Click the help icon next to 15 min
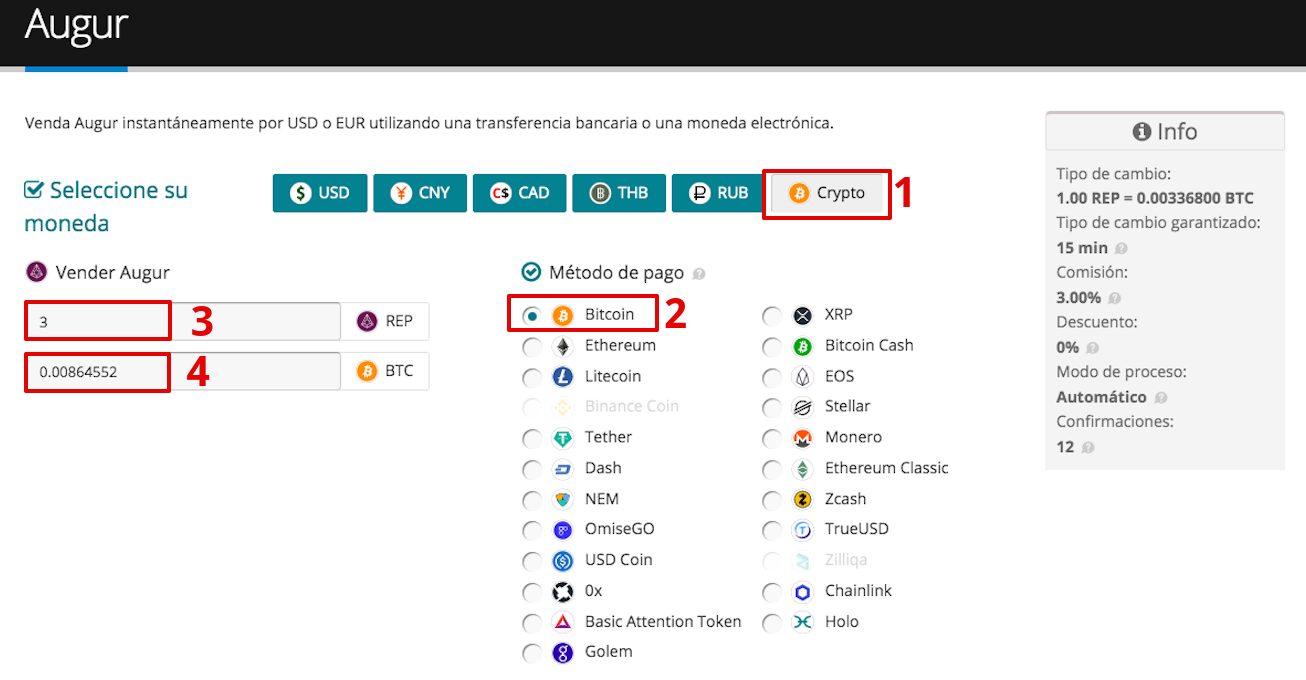1306x680 pixels. click(x=1121, y=248)
